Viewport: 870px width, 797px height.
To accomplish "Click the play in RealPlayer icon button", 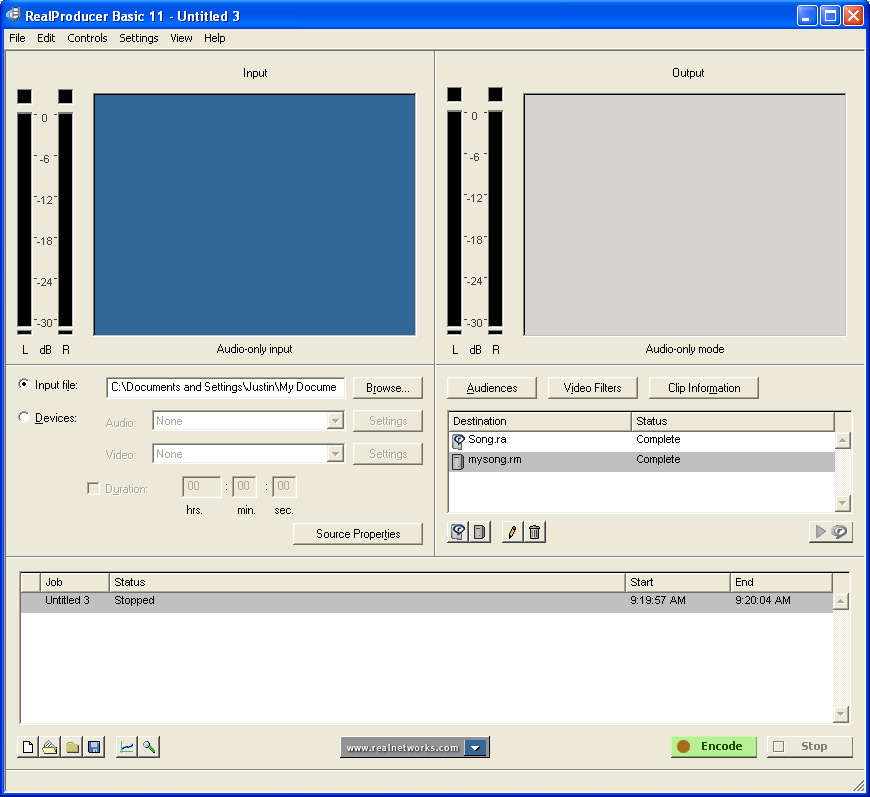I will click(x=831, y=532).
